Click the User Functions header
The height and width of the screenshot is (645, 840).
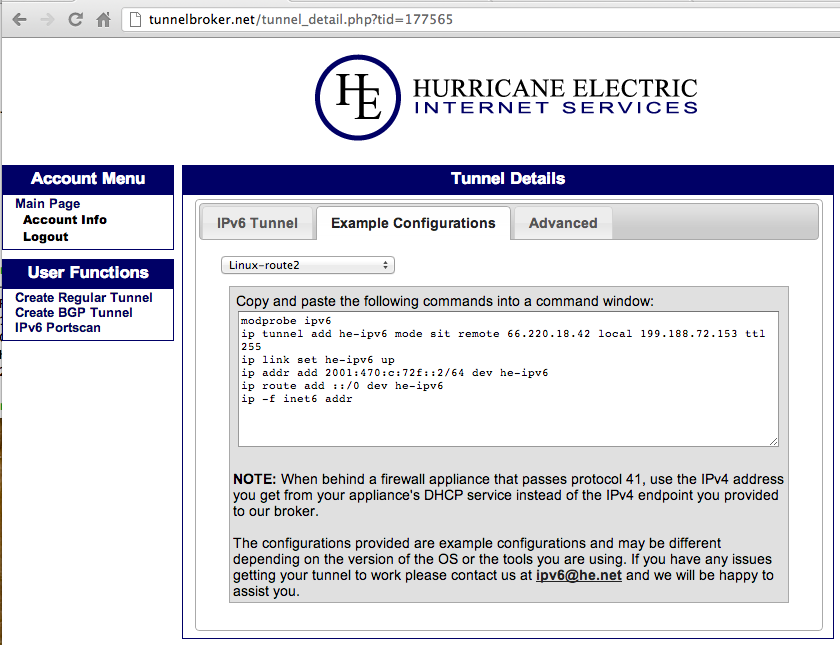coord(88,273)
